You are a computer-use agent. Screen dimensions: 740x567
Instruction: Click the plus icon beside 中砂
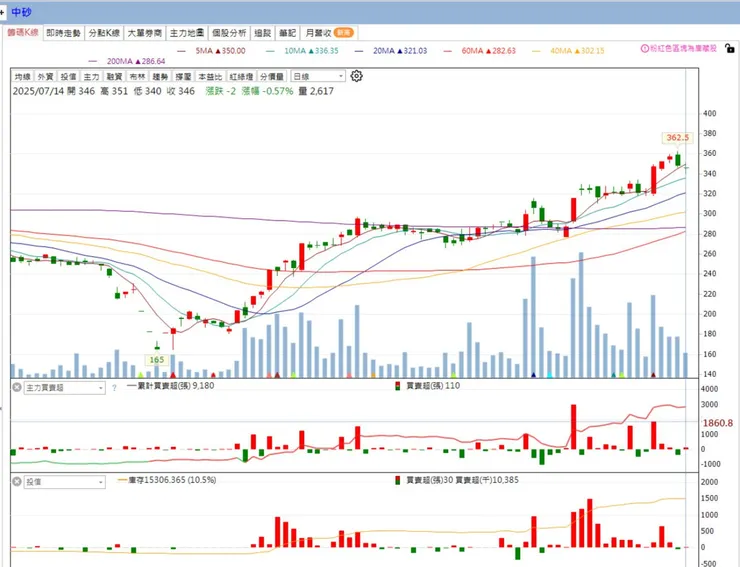(x=2, y=13)
